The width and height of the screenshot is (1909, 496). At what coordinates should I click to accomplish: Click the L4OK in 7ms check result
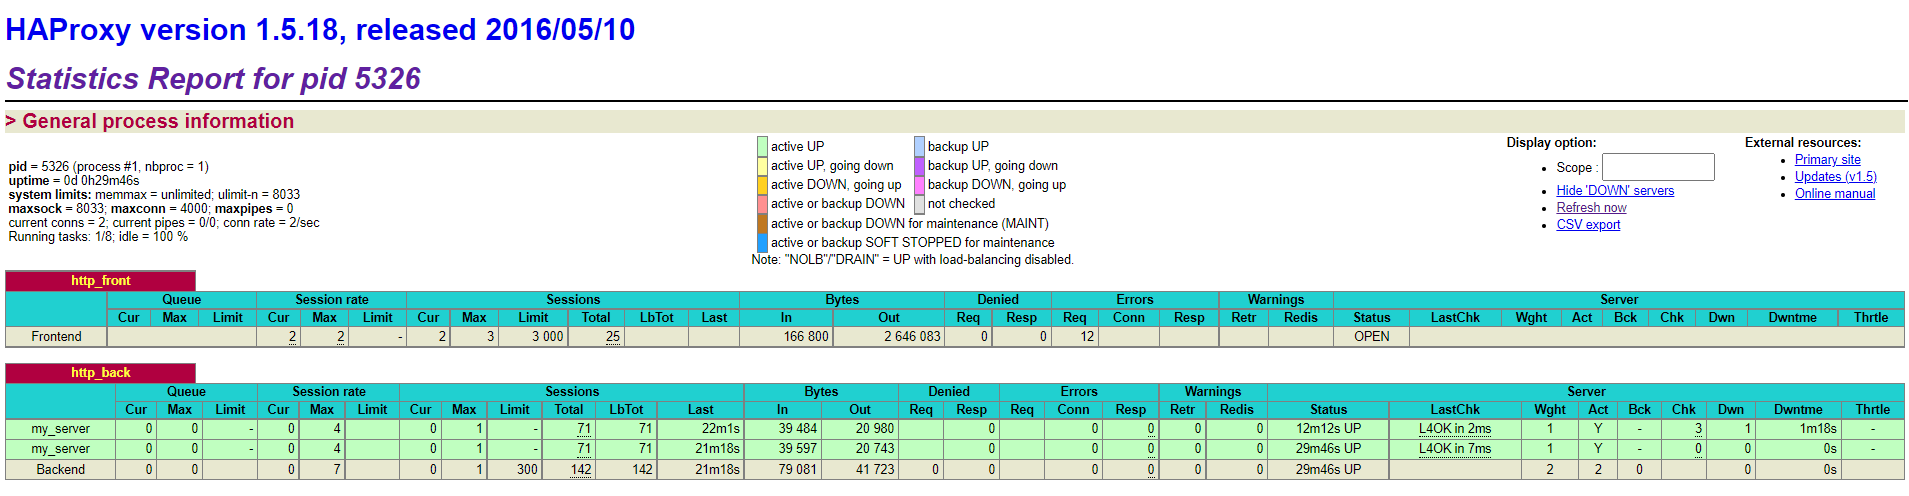(1454, 449)
